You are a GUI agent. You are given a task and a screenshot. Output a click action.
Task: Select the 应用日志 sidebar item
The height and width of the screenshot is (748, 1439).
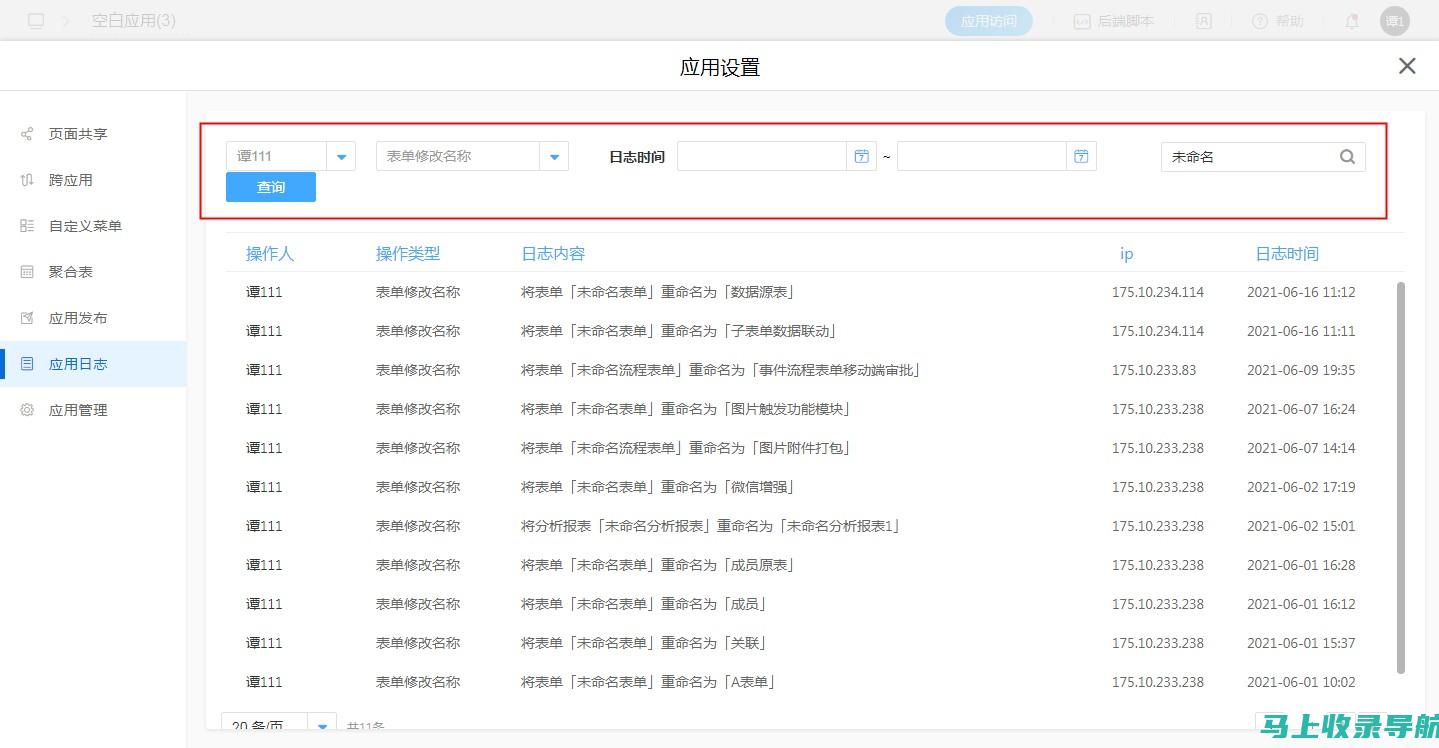click(93, 364)
